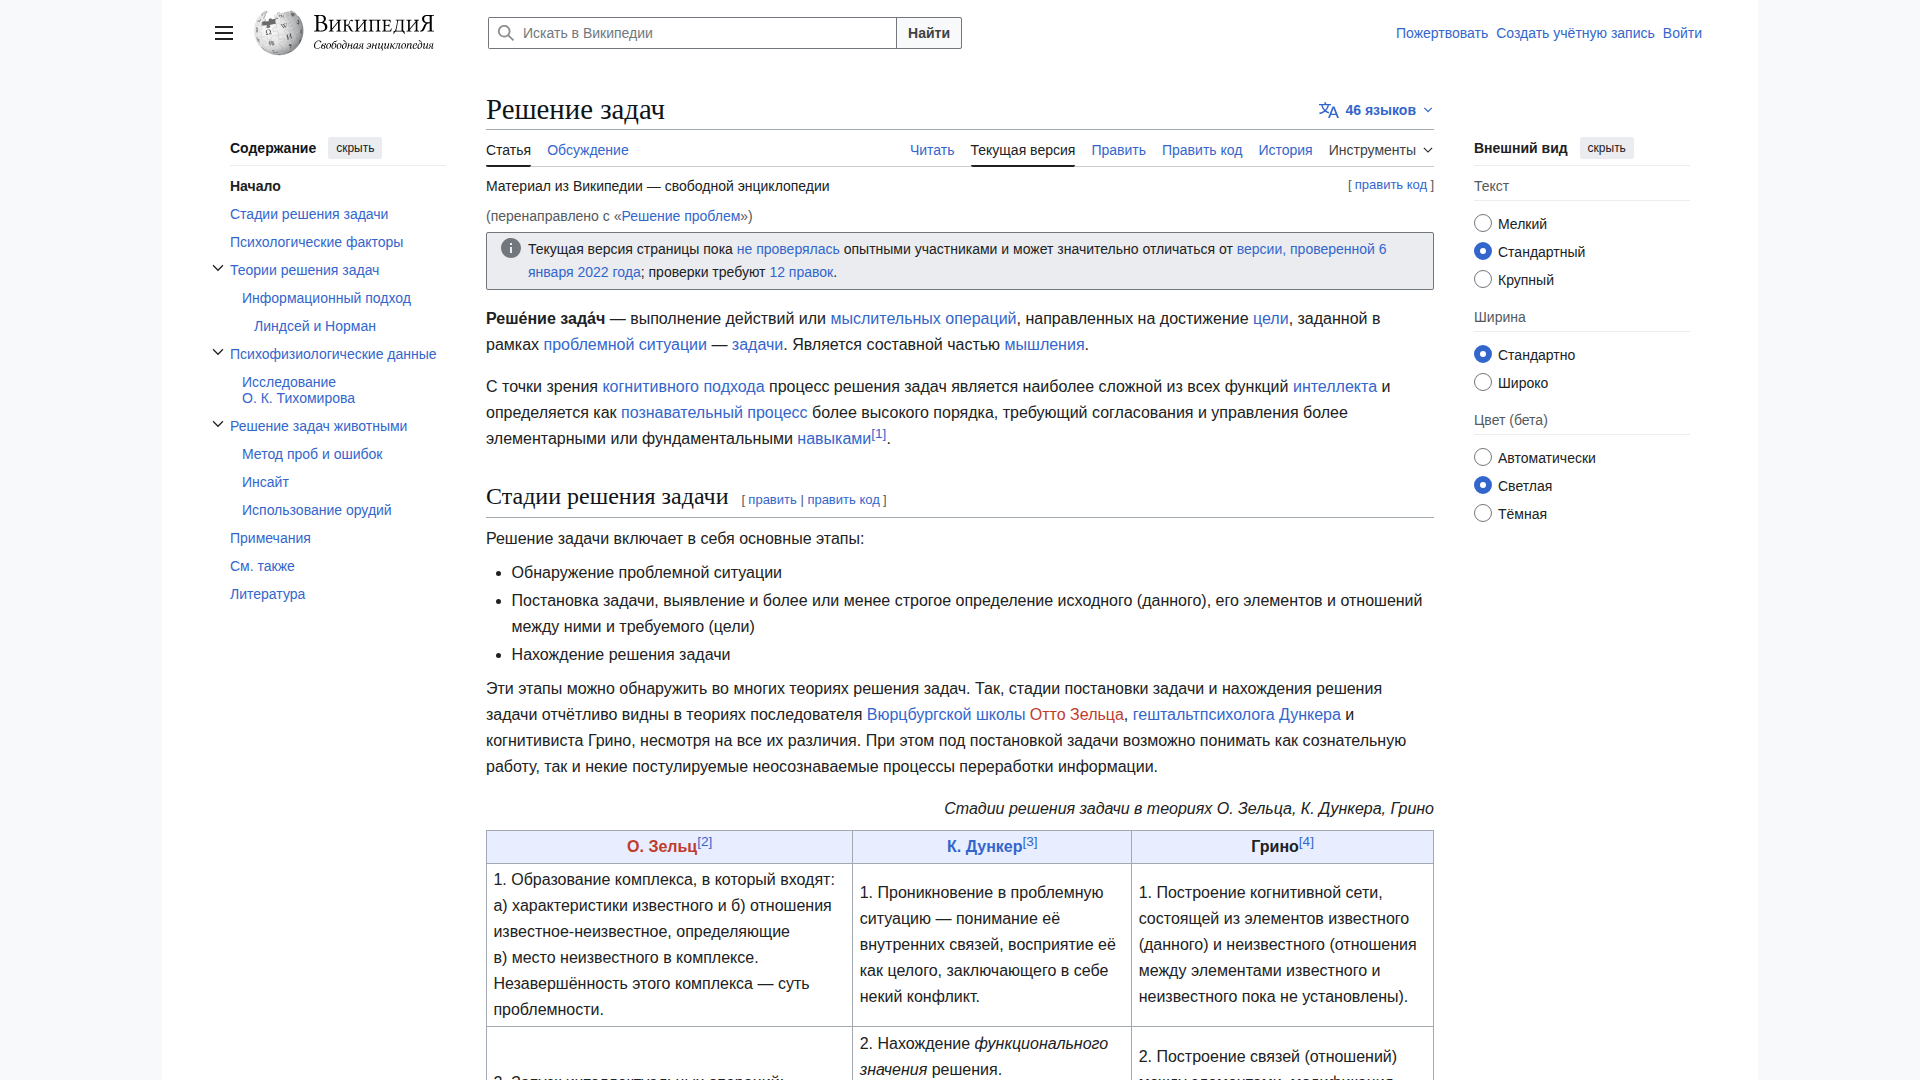The height and width of the screenshot is (1080, 1920).
Task: Click the info icon in review notice
Action: point(510,249)
